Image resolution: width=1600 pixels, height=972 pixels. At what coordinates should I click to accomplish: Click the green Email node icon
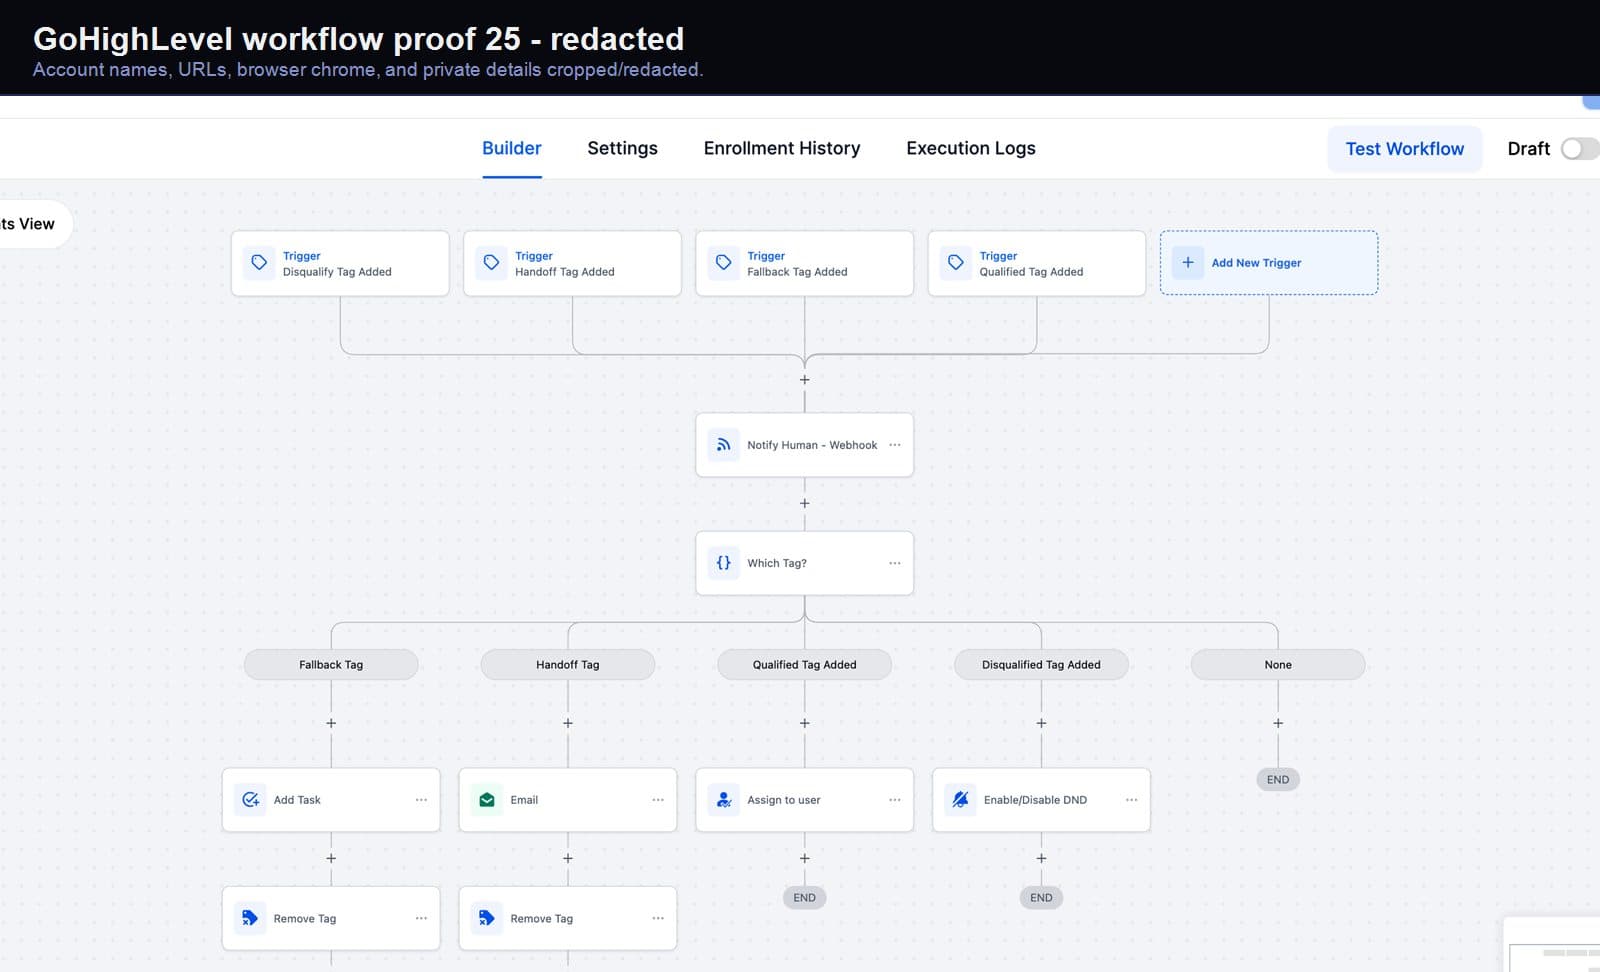[x=487, y=800]
